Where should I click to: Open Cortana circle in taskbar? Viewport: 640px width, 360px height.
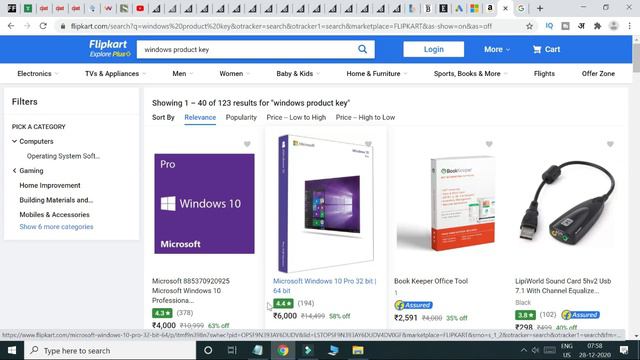point(208,350)
